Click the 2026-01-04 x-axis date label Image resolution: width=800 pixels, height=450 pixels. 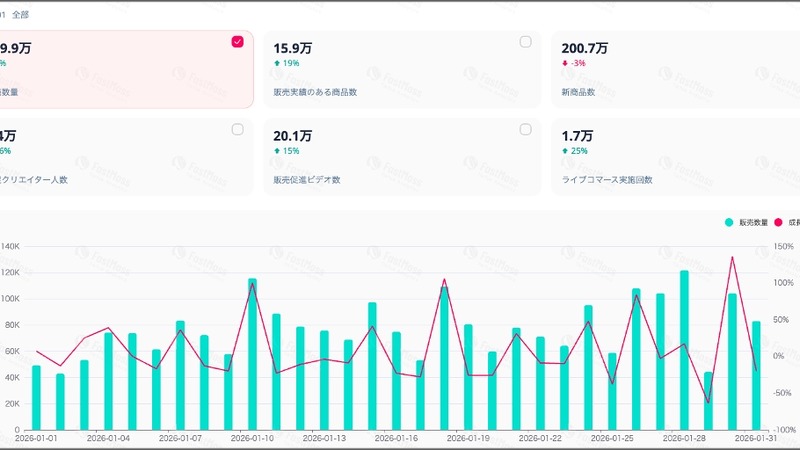click(108, 438)
